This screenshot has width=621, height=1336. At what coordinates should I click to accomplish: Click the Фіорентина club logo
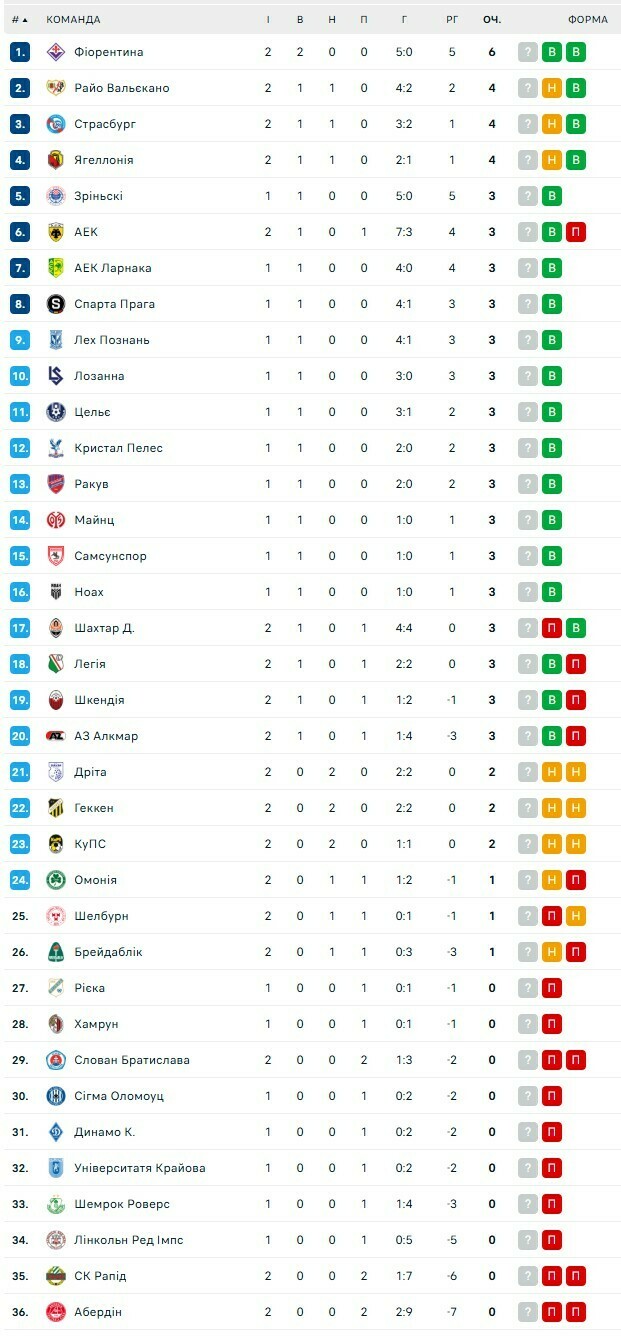(x=56, y=52)
